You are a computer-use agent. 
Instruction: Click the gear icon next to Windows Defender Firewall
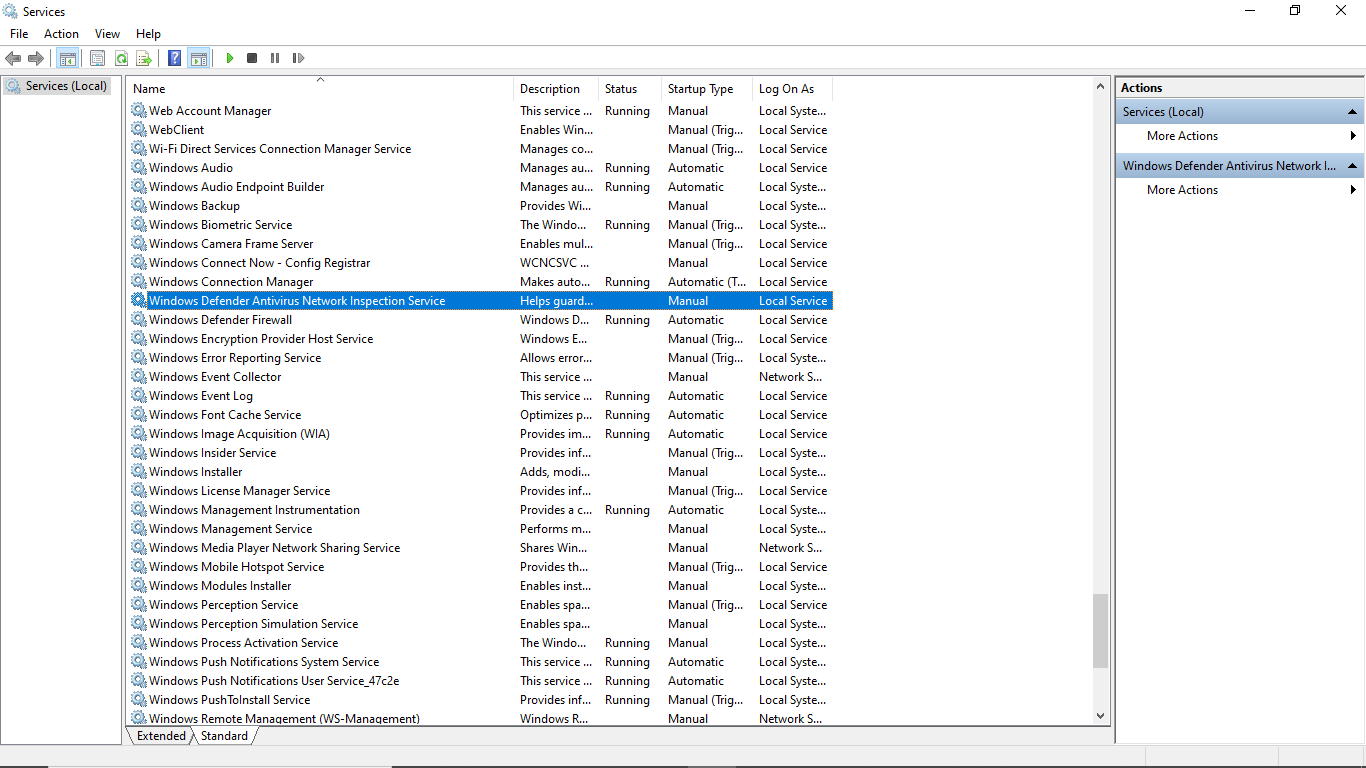(x=138, y=320)
